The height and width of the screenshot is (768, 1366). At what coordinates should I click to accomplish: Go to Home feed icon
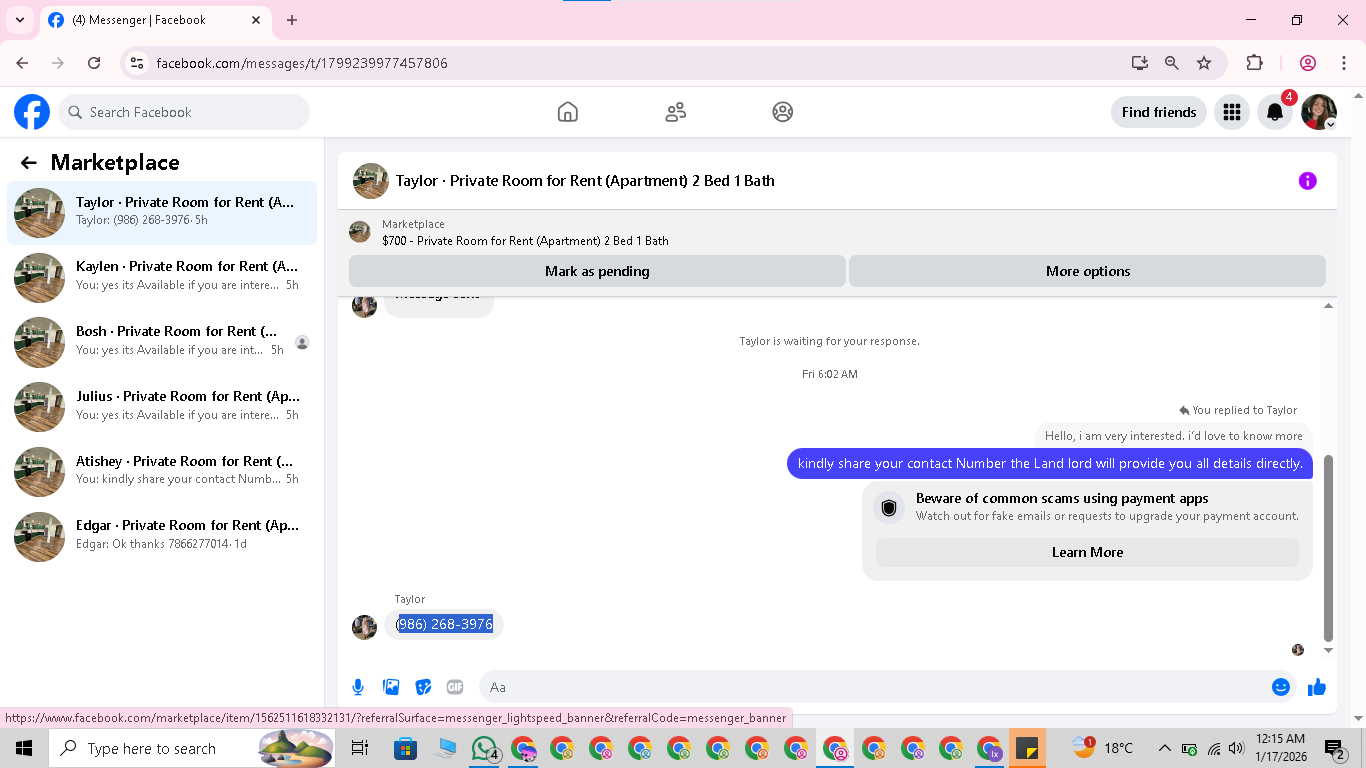click(x=567, y=112)
